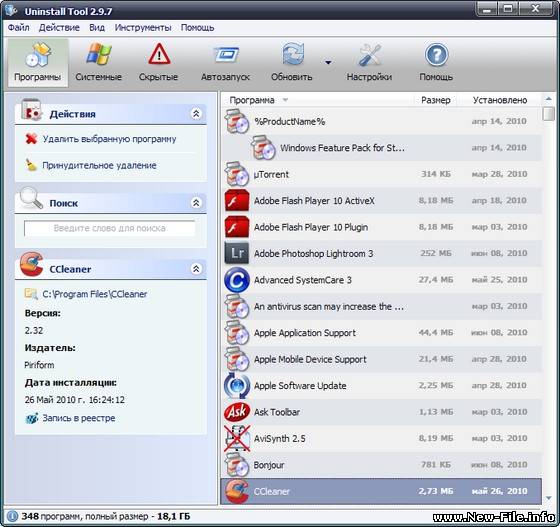
Task: Click the folder icon beside CCleaner path
Action: (31, 294)
